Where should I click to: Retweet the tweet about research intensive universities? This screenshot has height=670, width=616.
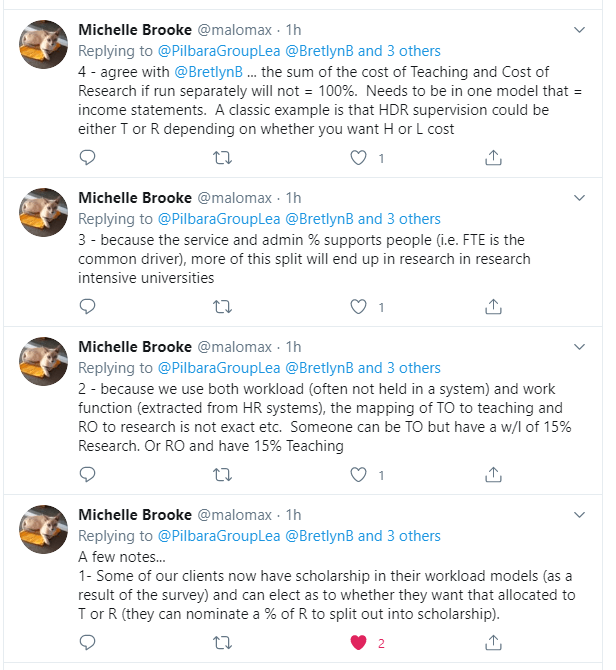(x=223, y=307)
